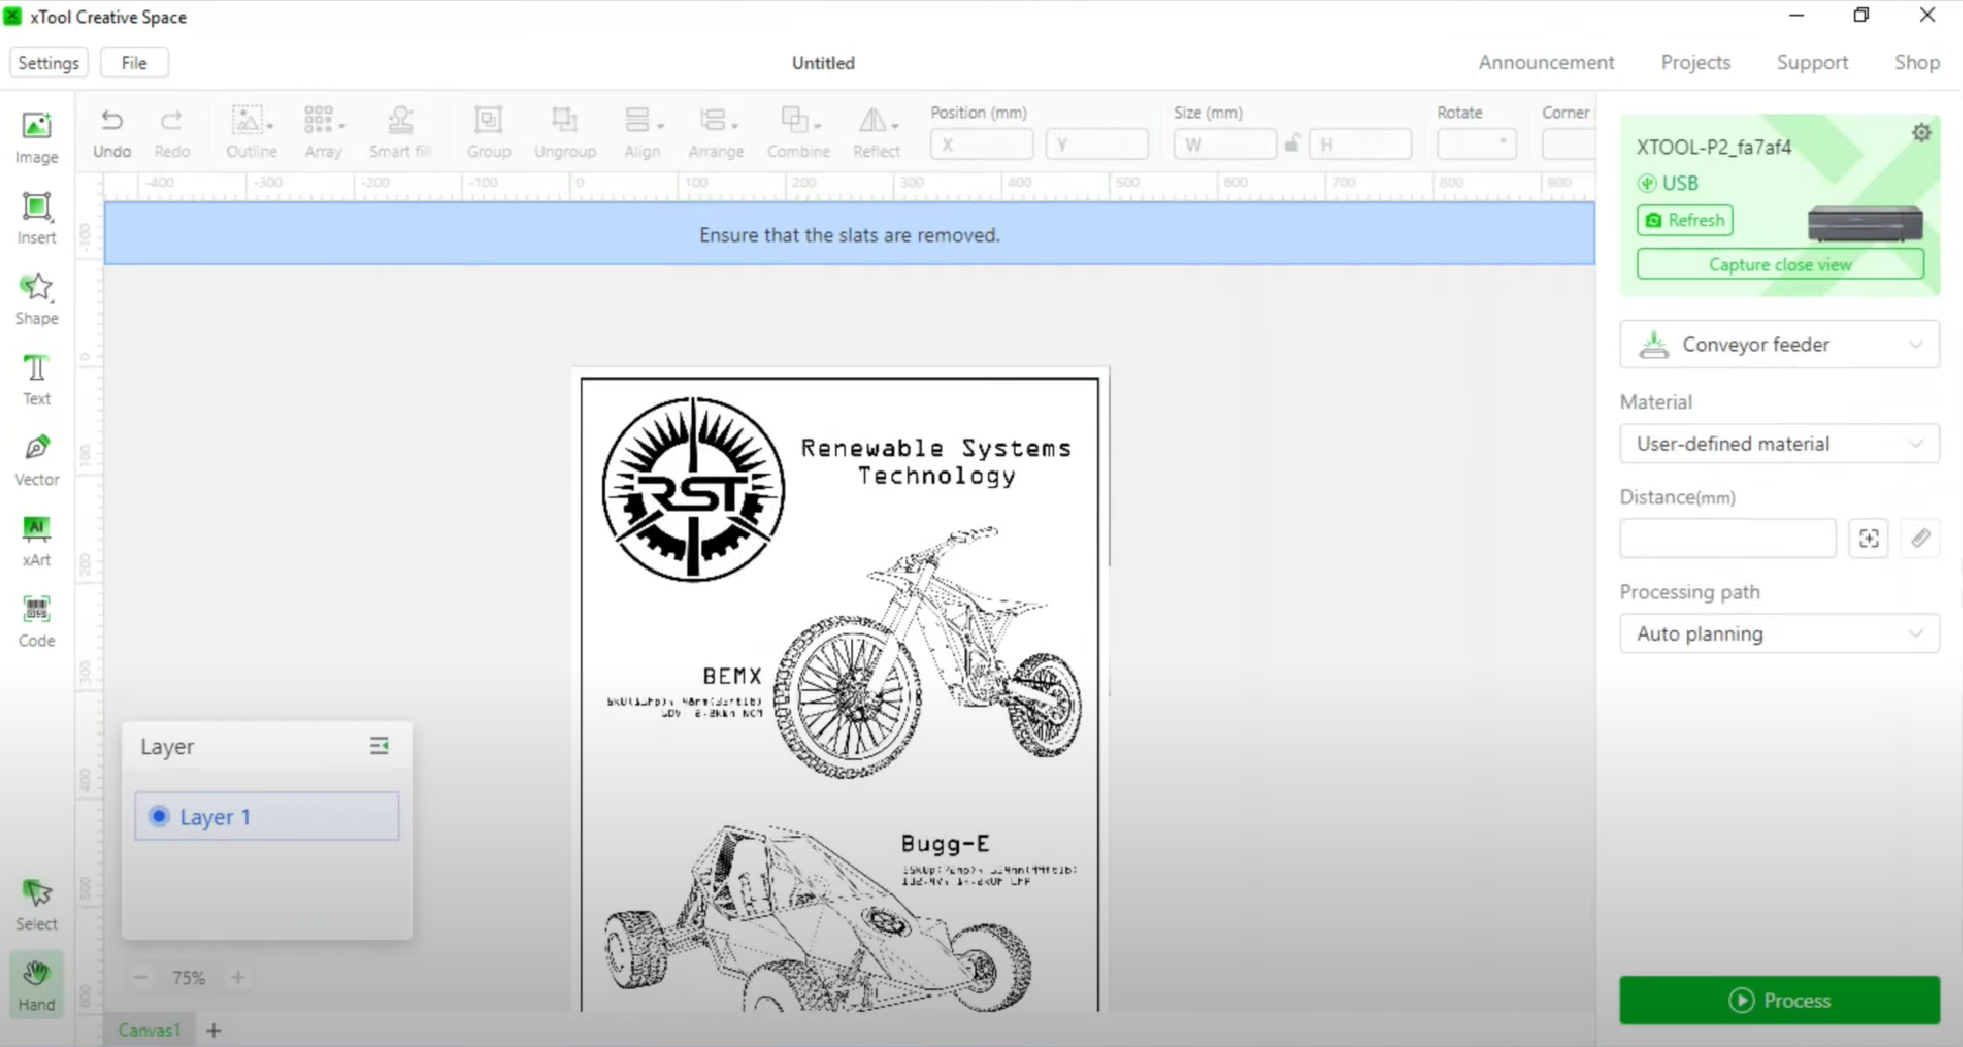Click the Distance input field
This screenshot has width=1963, height=1047.
pos(1727,539)
